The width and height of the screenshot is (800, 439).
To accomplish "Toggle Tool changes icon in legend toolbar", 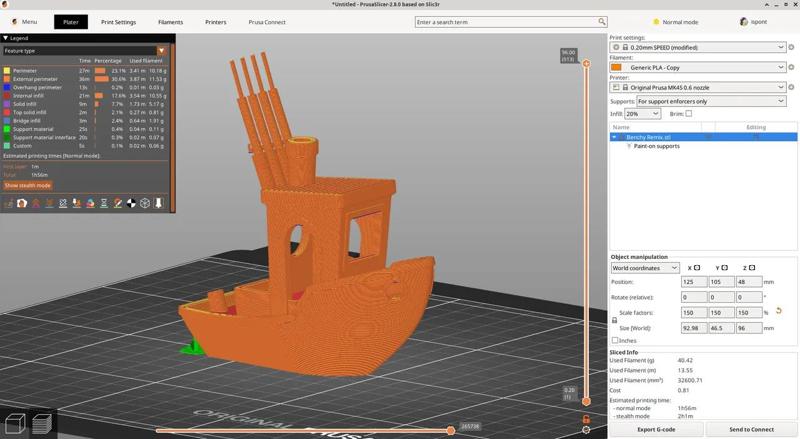I will pos(77,203).
